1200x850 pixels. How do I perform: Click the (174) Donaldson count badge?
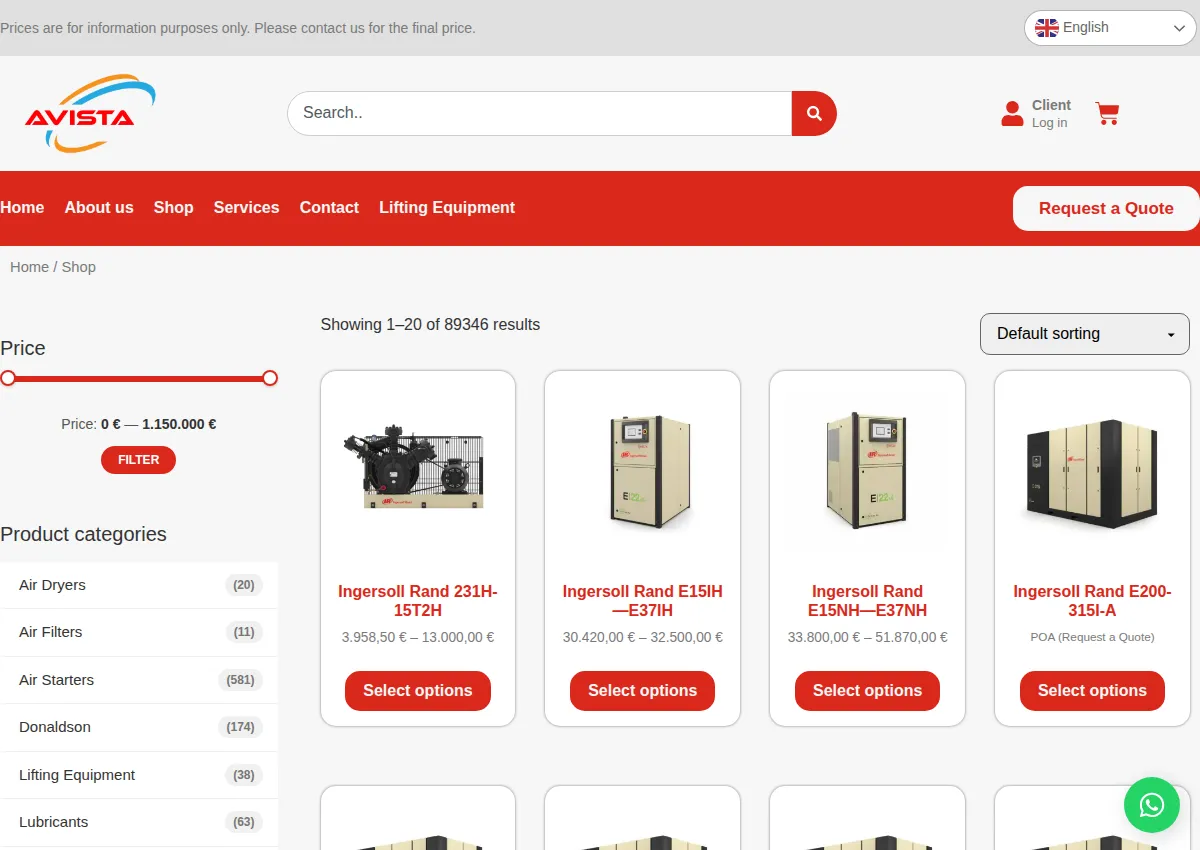point(240,727)
